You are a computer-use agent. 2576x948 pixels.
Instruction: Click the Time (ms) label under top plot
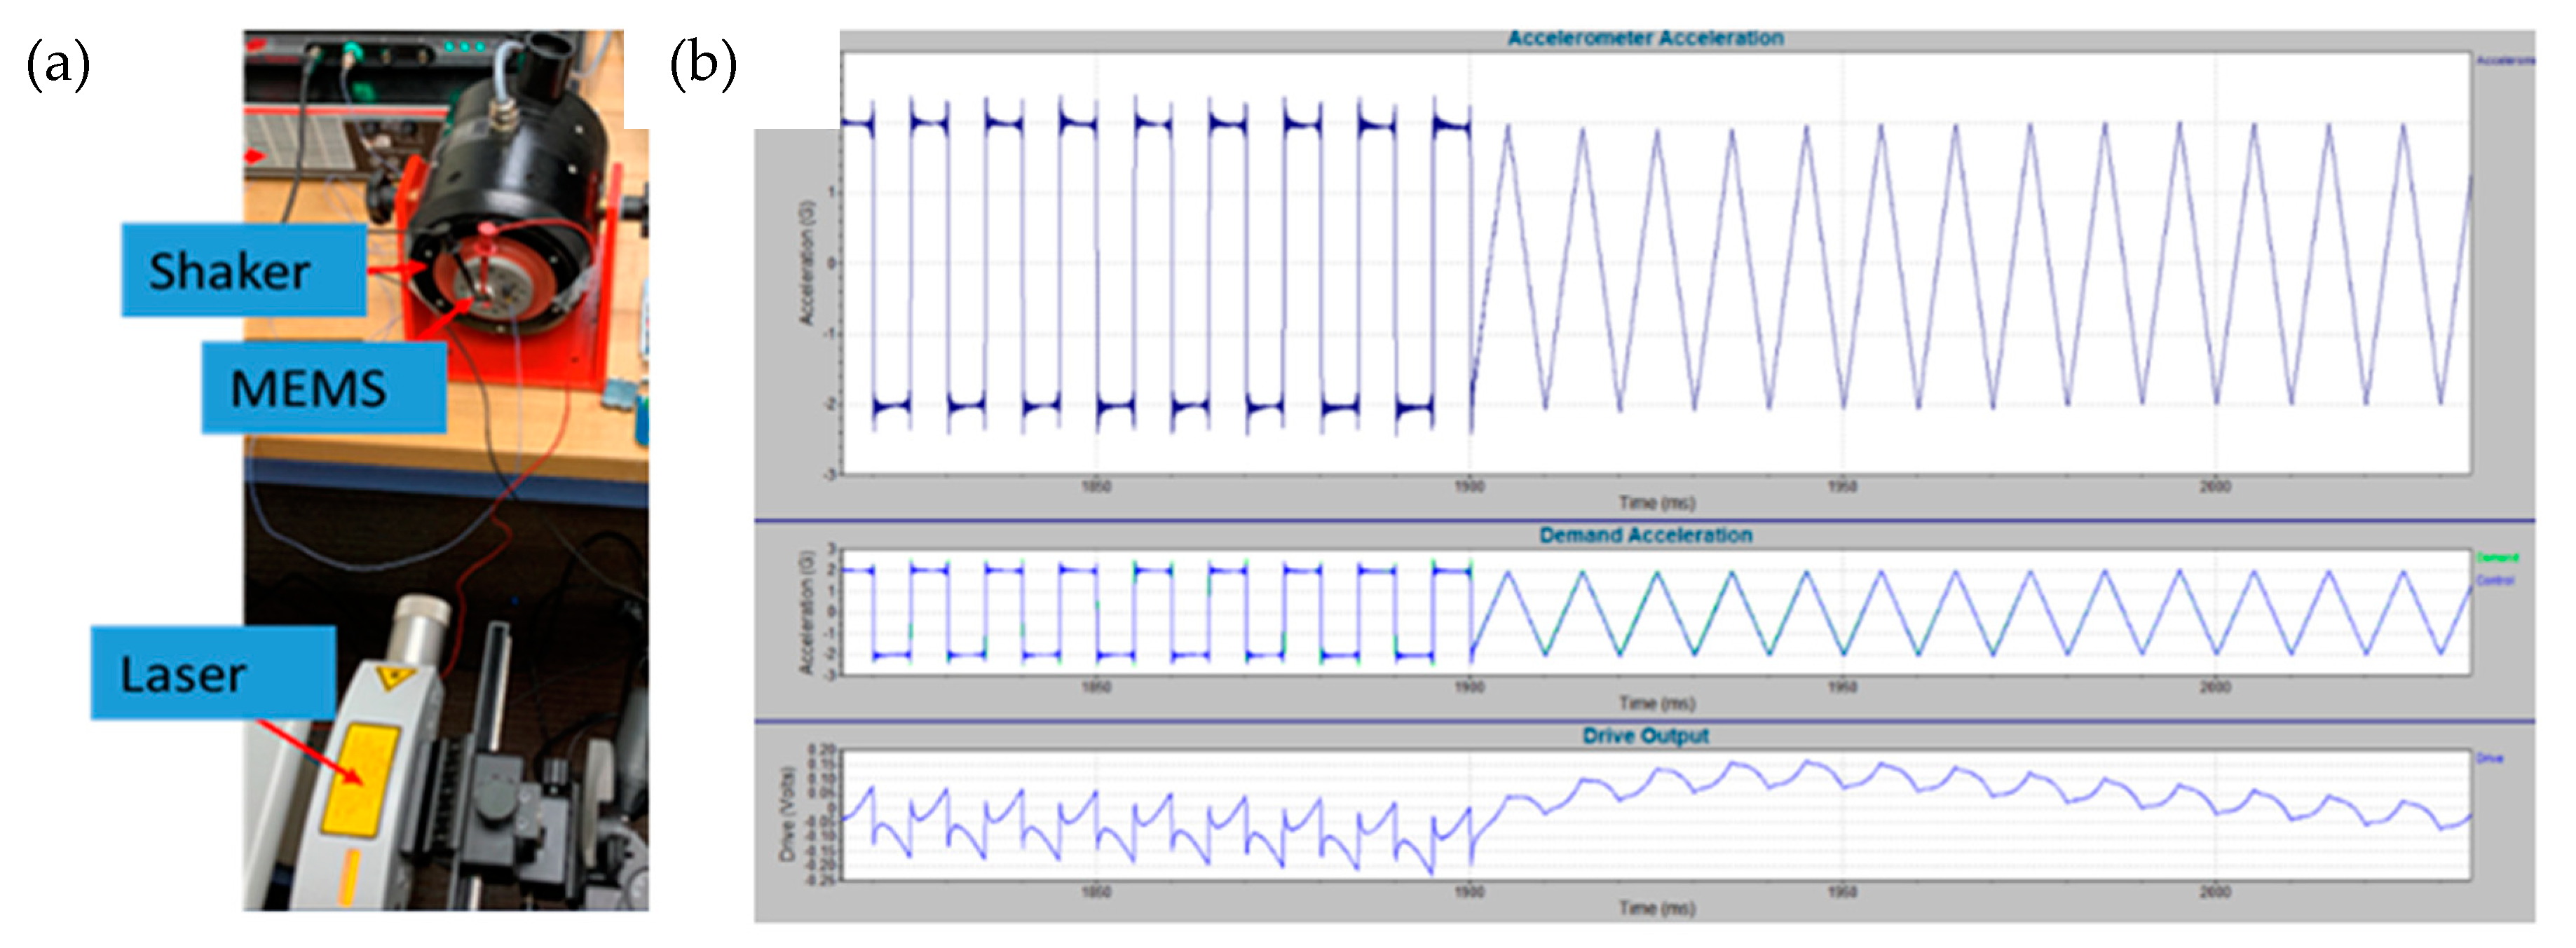1657,503
